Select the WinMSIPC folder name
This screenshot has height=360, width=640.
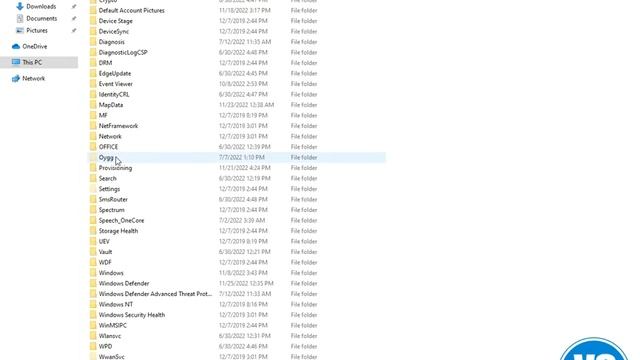(x=113, y=325)
